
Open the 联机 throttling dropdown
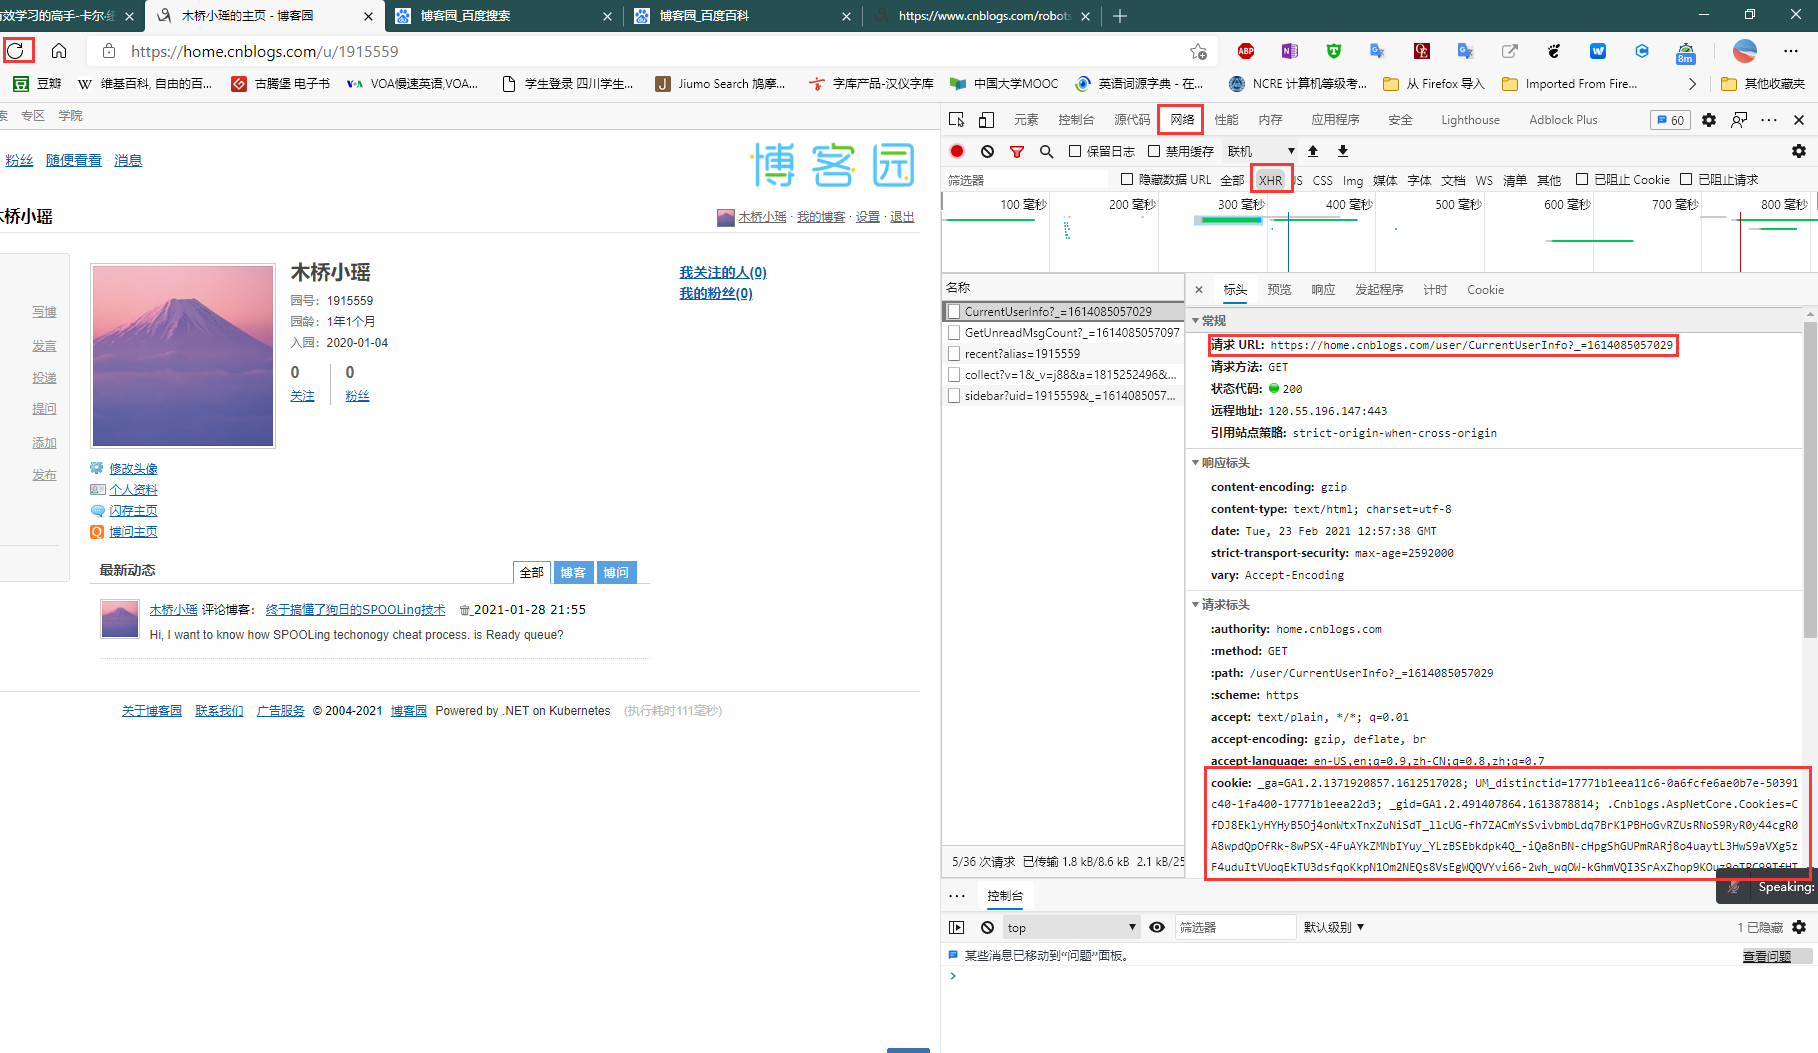coord(1261,151)
